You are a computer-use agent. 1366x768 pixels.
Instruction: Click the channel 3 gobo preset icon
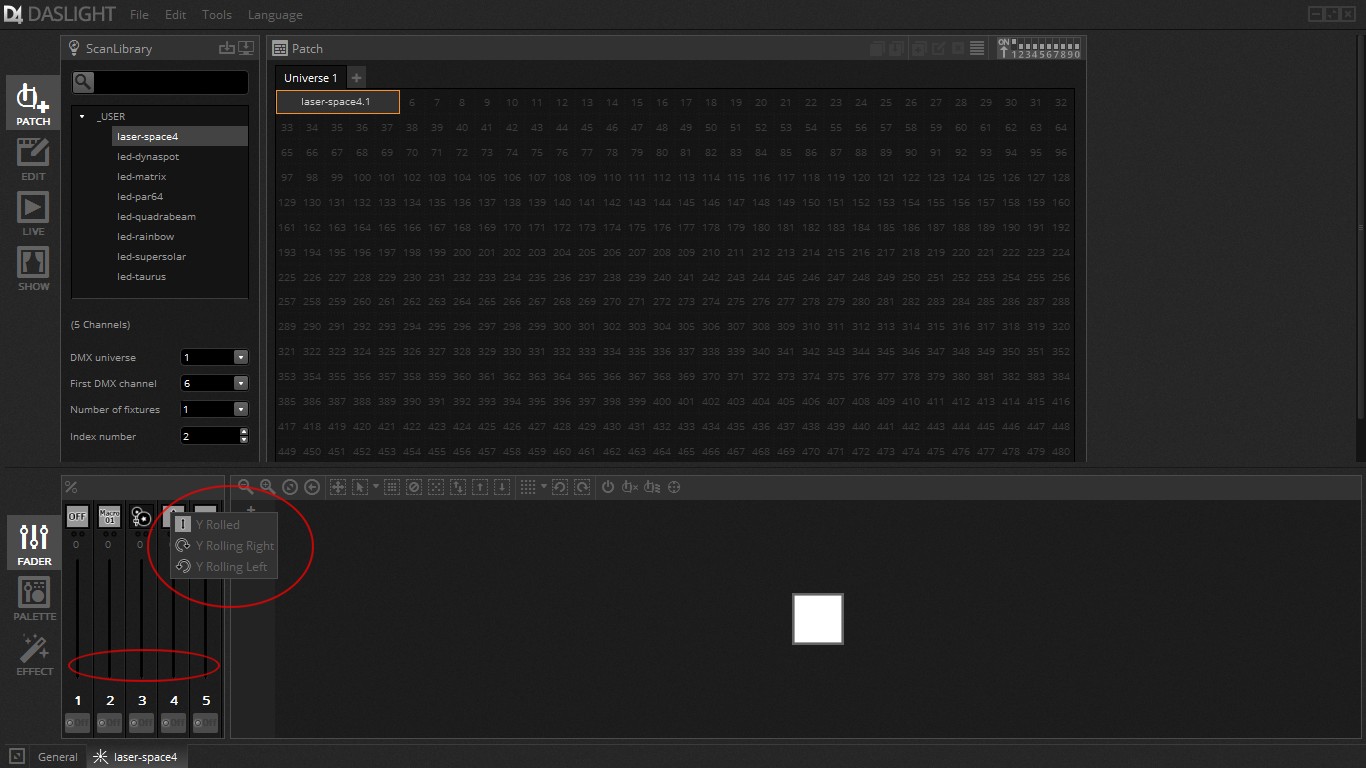(x=141, y=516)
